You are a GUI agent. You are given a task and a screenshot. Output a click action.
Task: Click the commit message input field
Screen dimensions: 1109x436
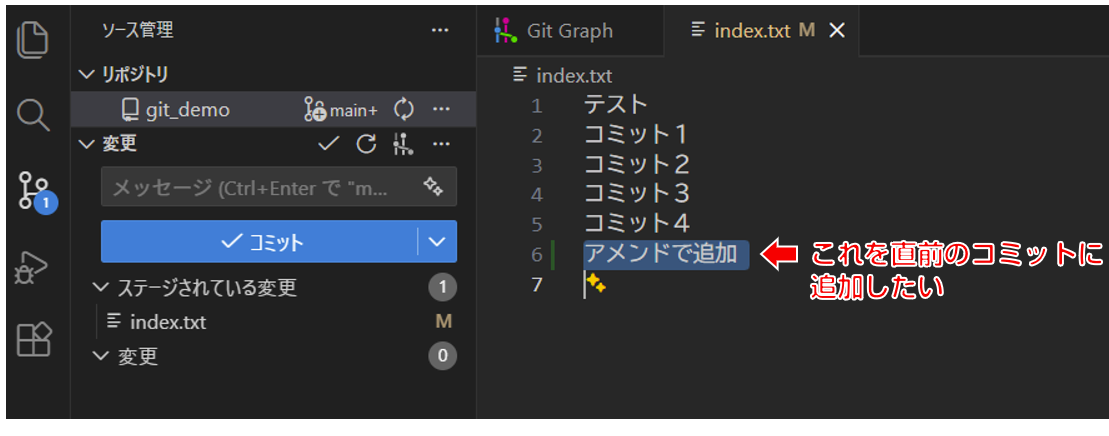coord(260,187)
